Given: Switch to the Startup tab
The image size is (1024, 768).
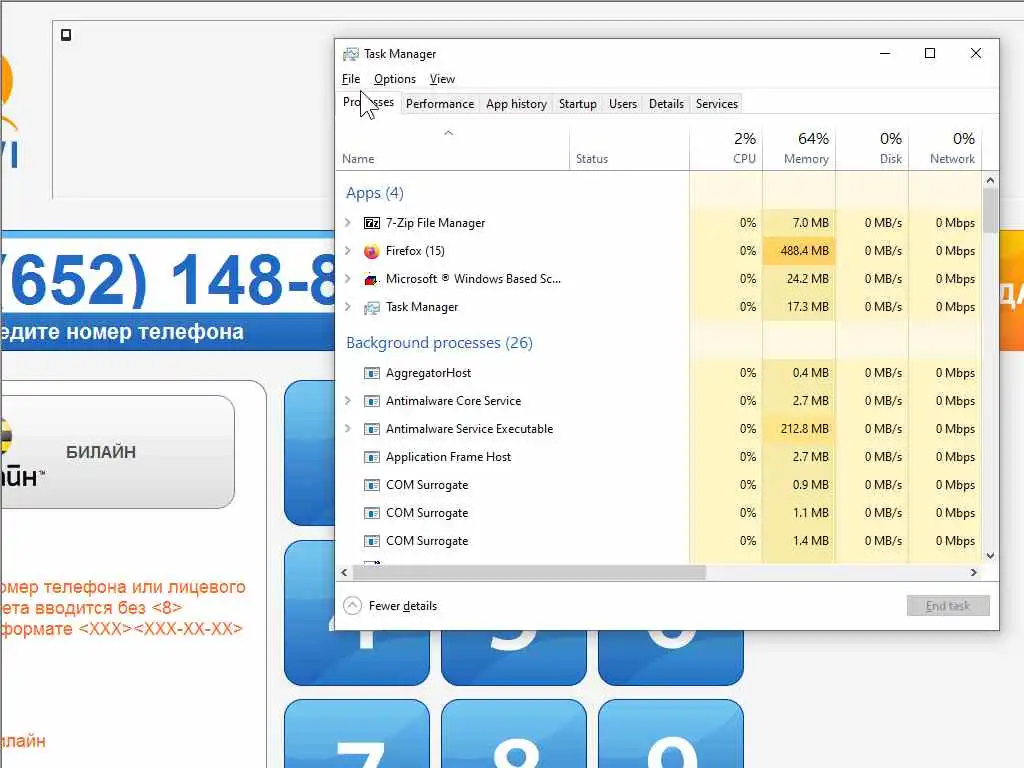Looking at the screenshot, I should click(x=577, y=104).
